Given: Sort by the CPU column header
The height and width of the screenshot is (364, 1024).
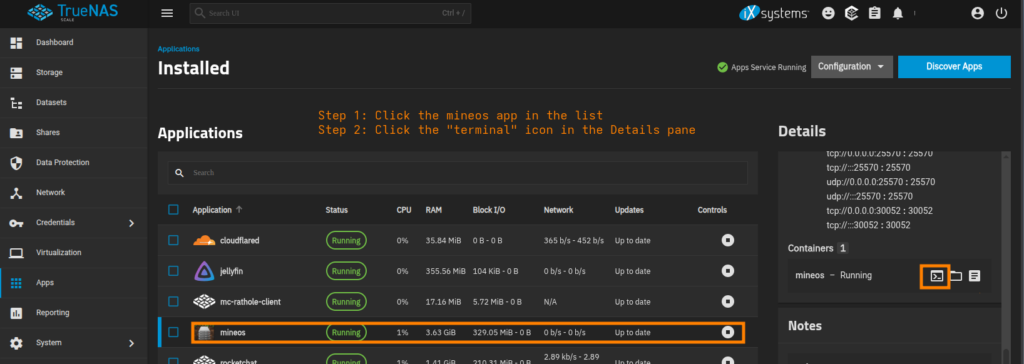Looking at the screenshot, I should point(404,210).
